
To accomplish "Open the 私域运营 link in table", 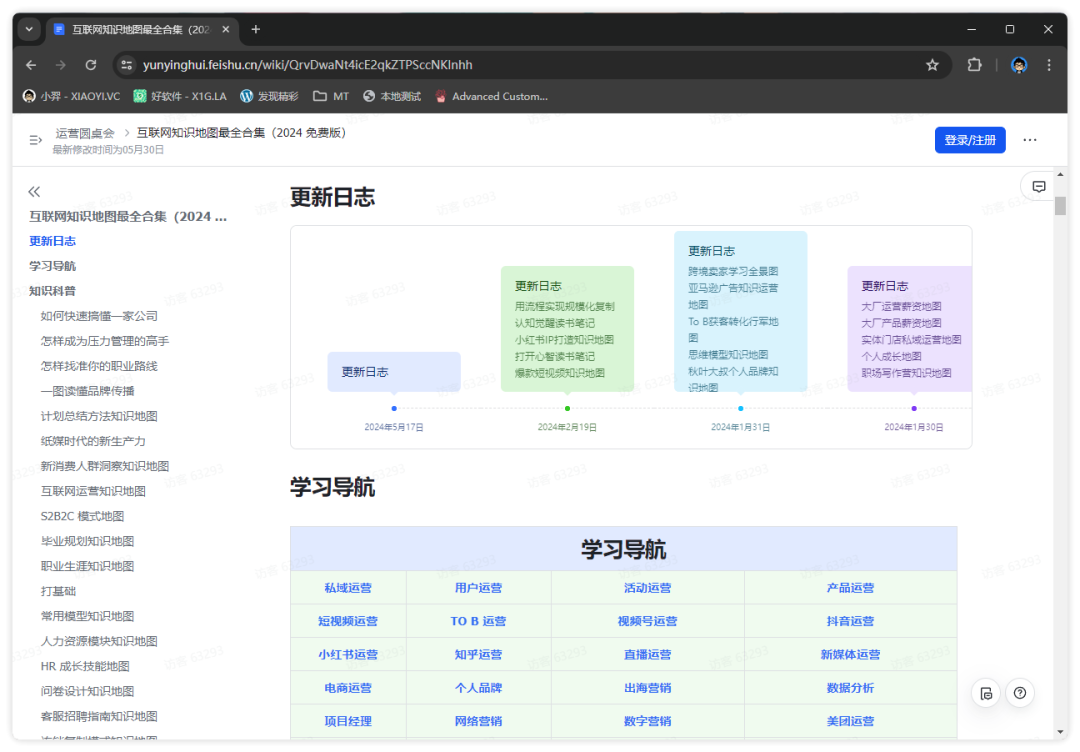I will (x=348, y=588).
